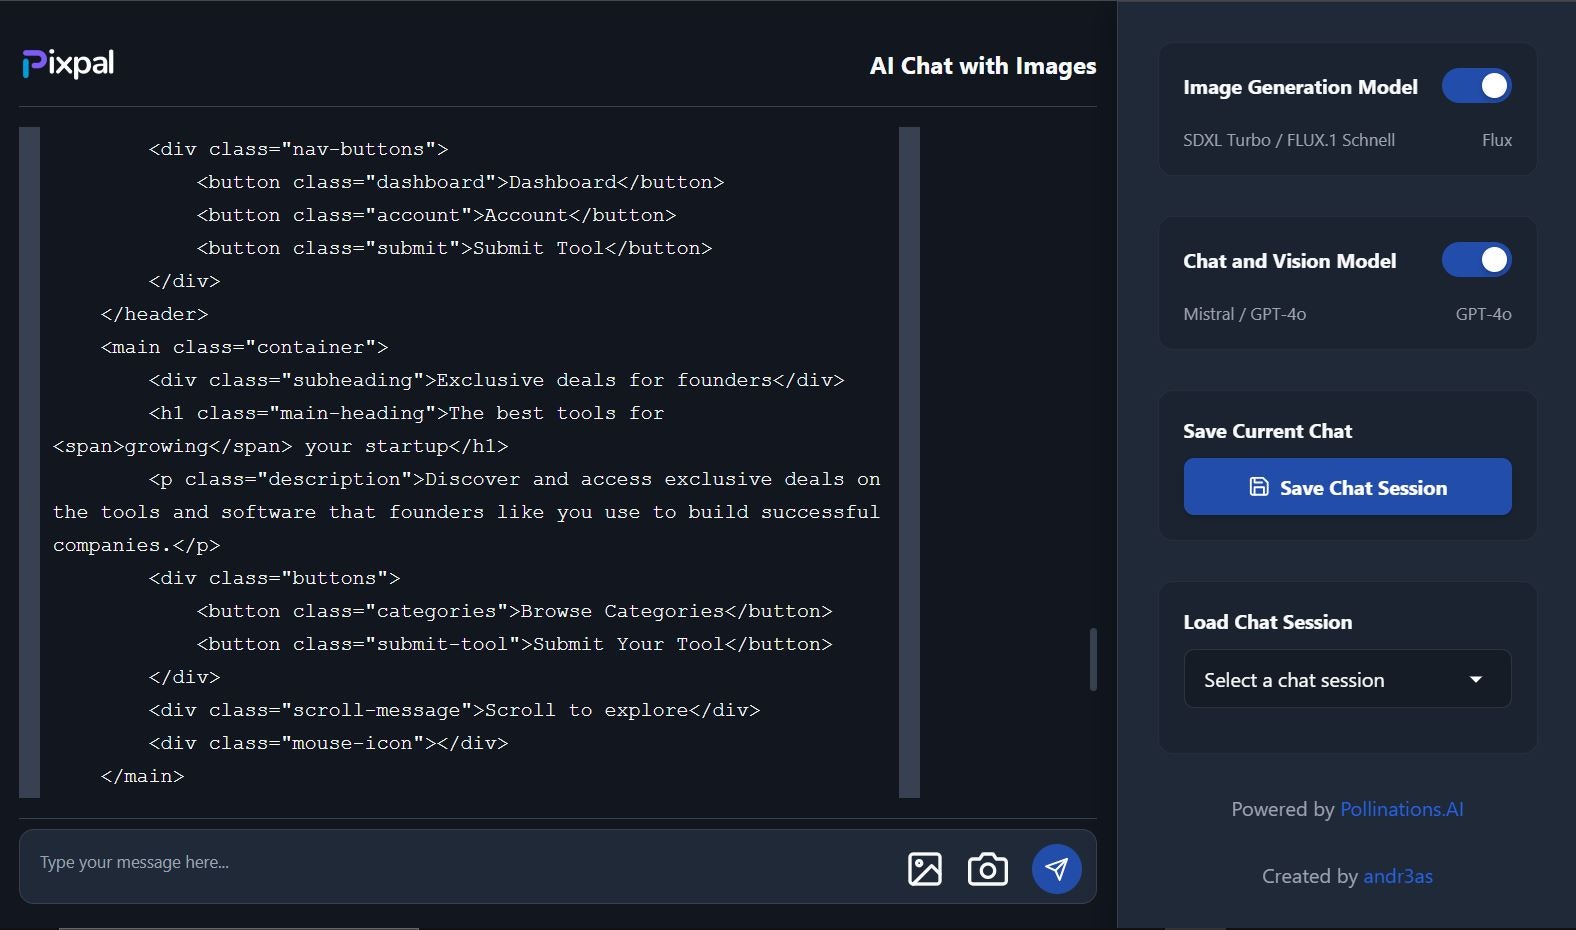
Task: Click the closing header tag line
Action: tap(154, 314)
